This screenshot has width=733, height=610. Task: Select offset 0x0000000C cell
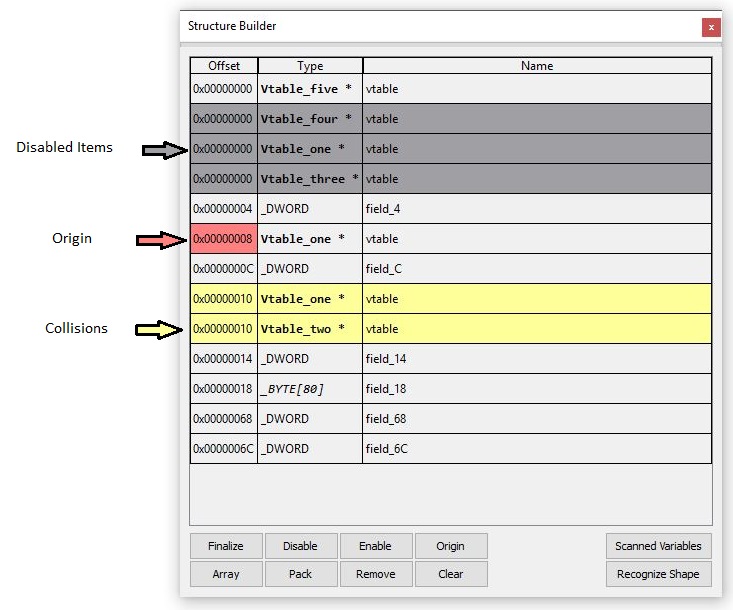[x=224, y=269]
